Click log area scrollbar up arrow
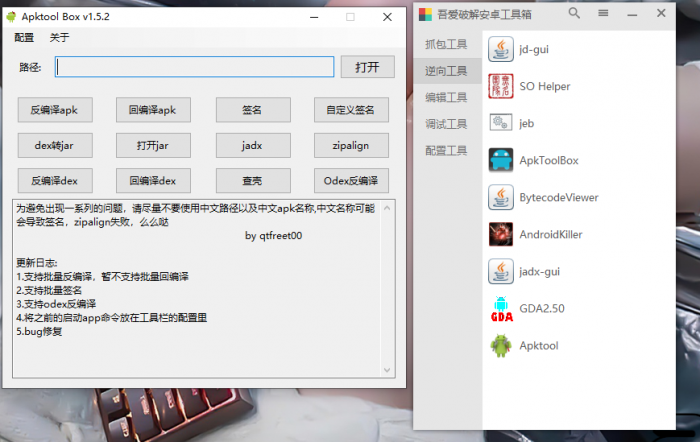700x442 pixels. pos(387,208)
